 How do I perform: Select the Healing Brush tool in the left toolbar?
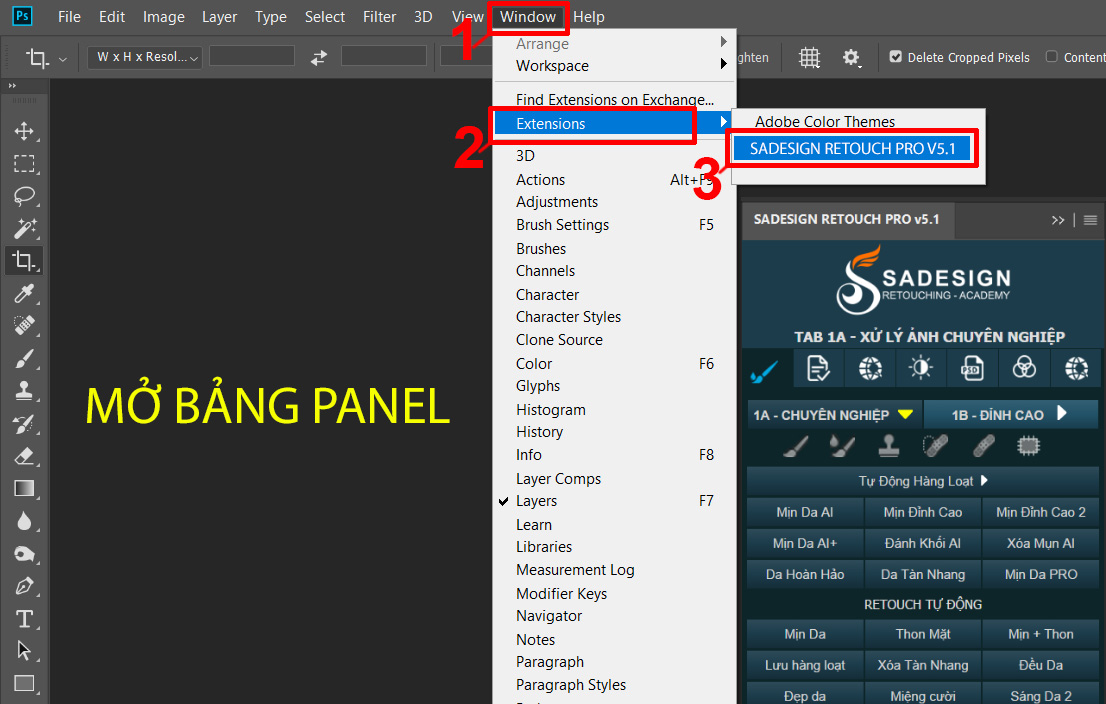tap(24, 326)
